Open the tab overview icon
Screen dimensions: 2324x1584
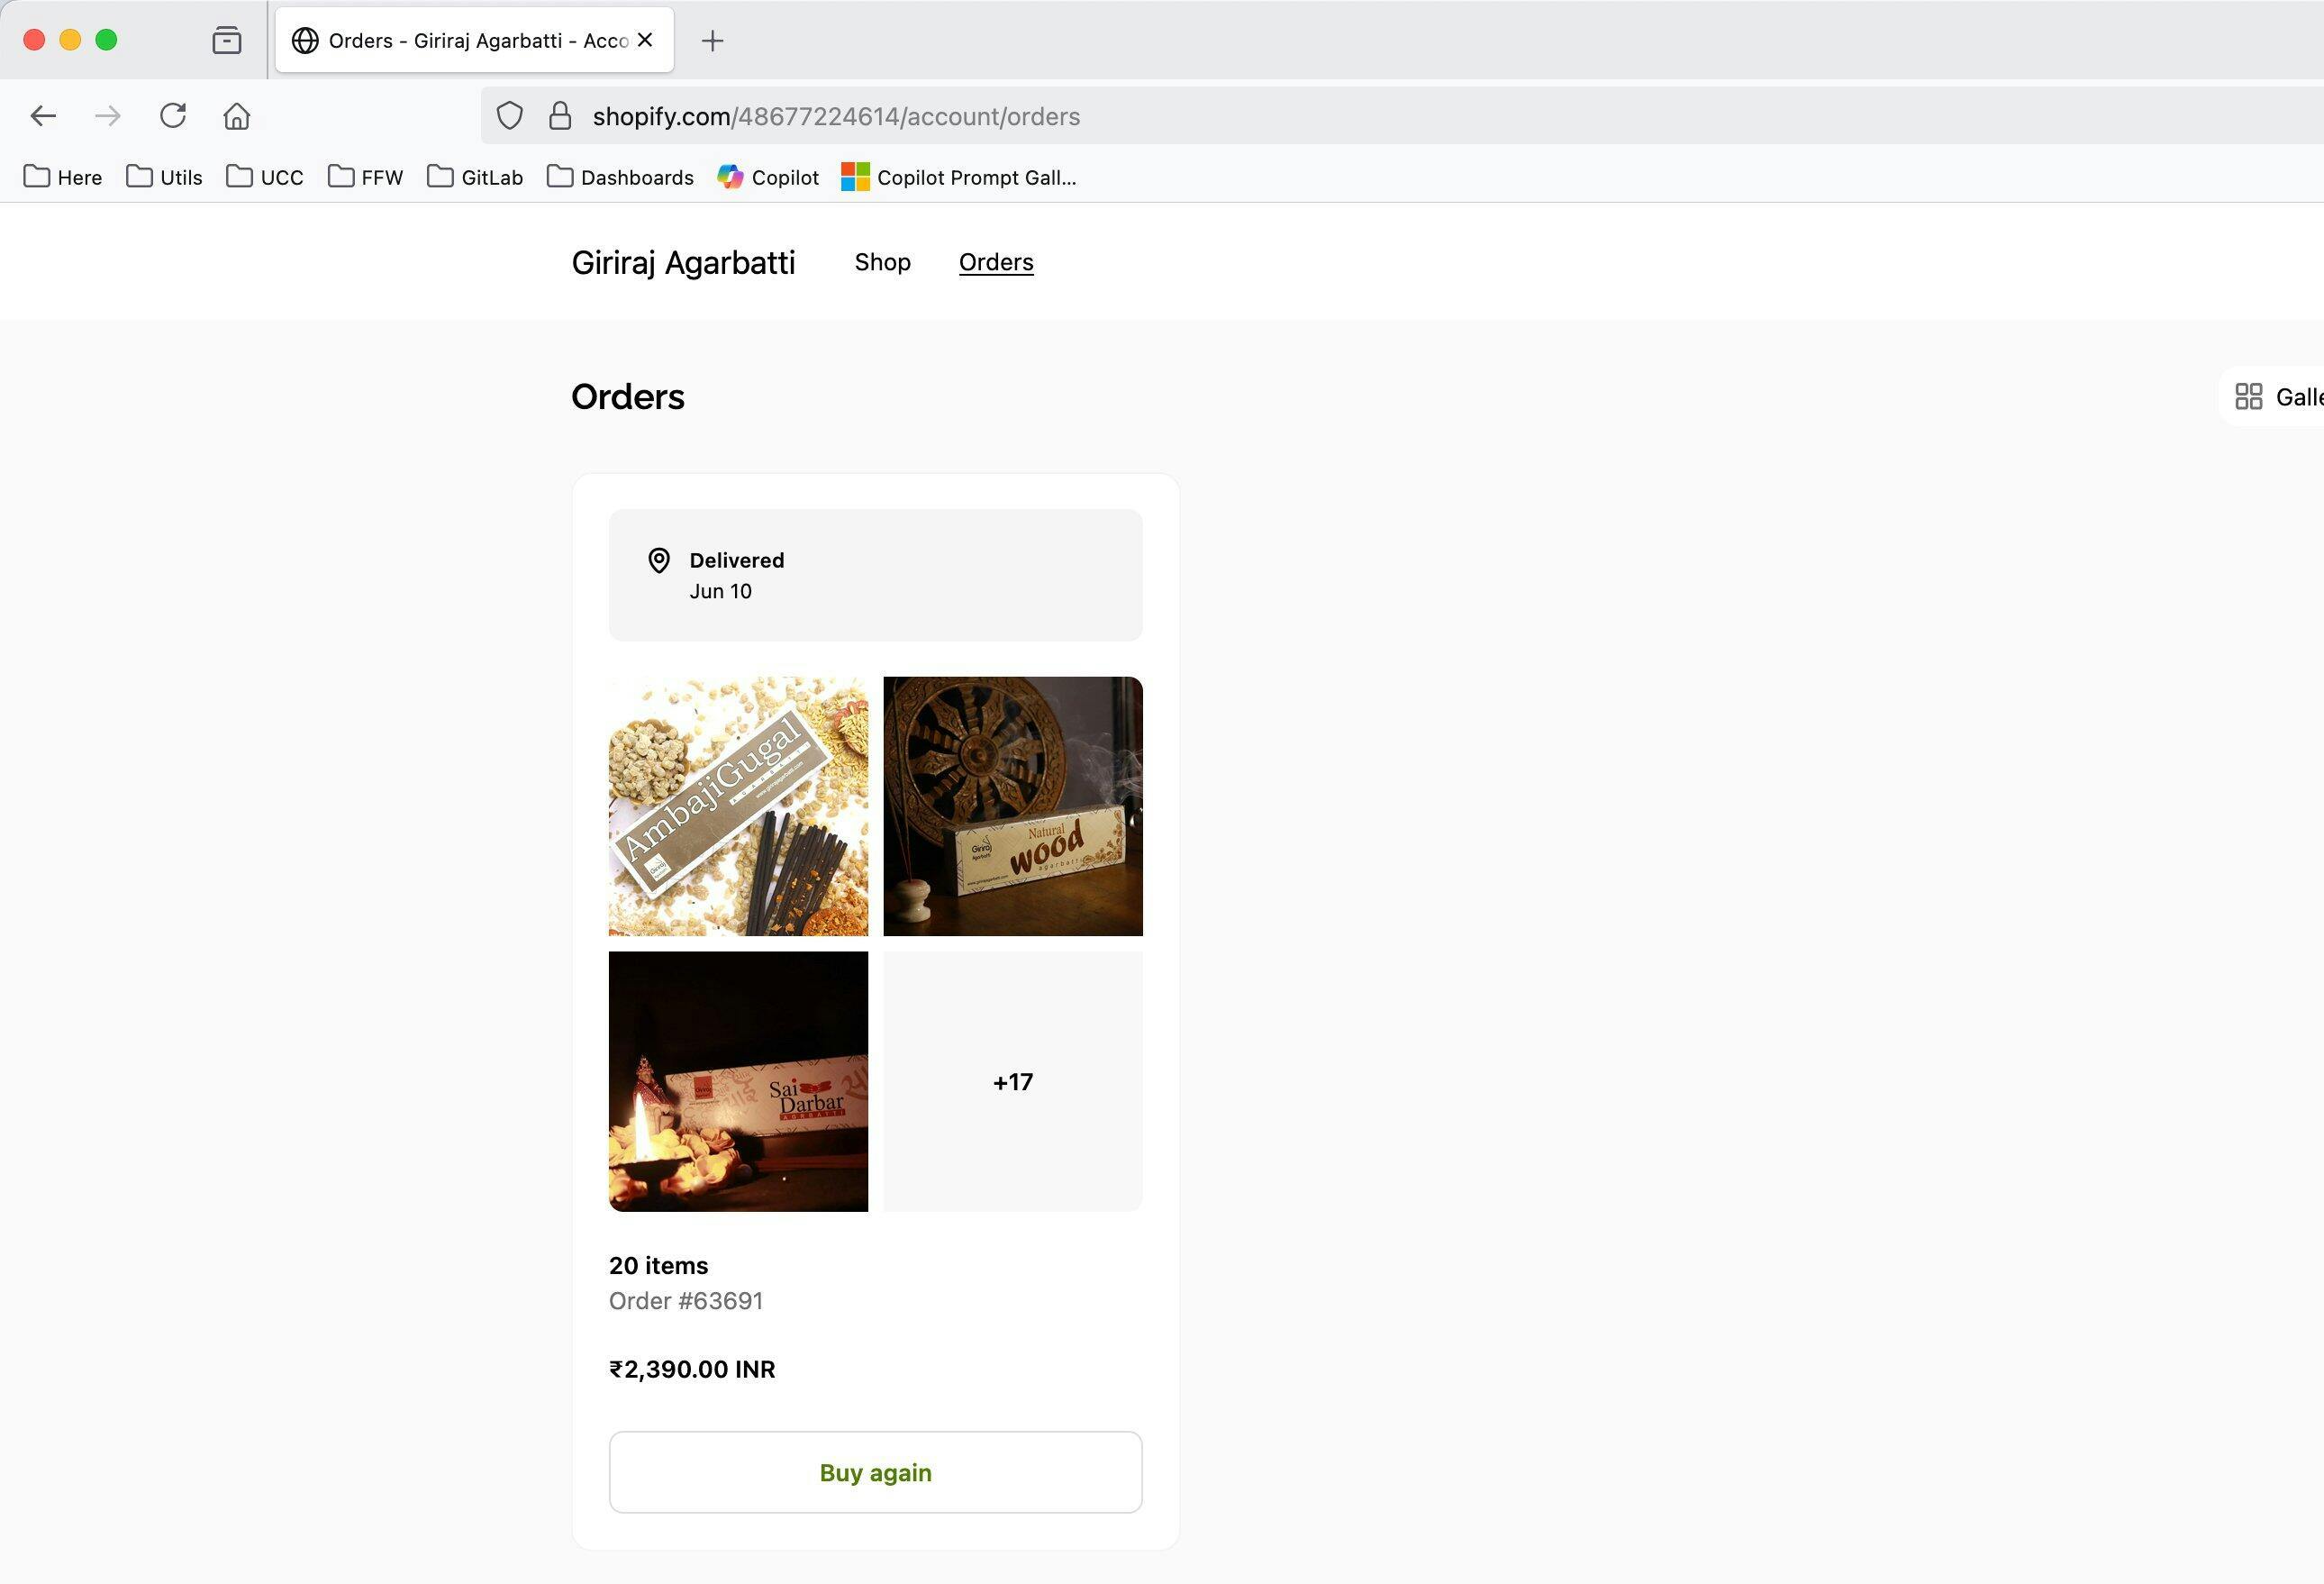227,40
